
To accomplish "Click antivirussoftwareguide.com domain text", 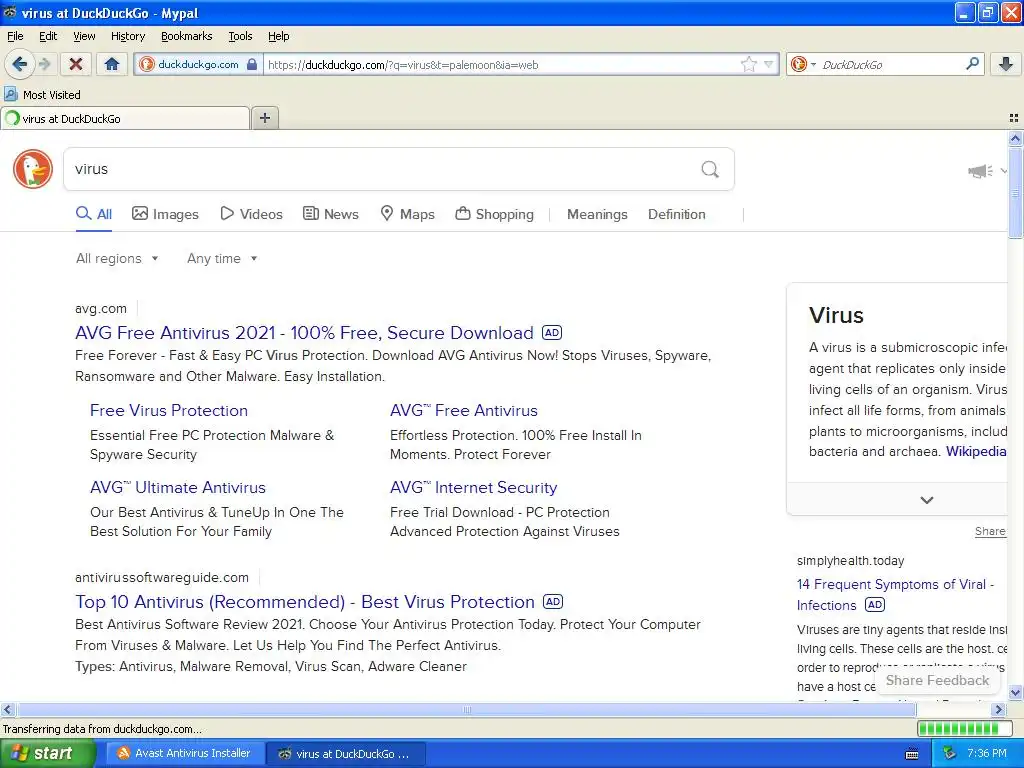I will tap(162, 577).
